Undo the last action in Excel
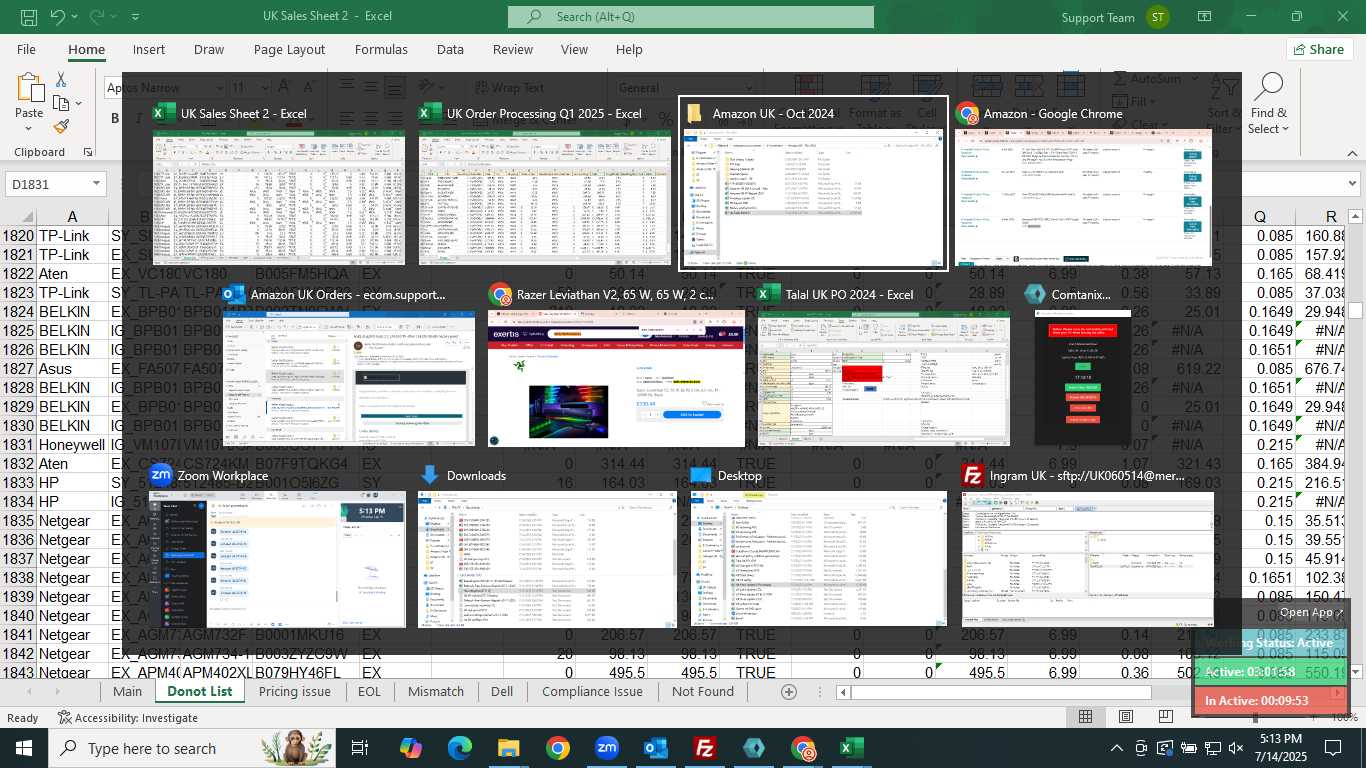Screen dimensions: 1366x768 56,17
